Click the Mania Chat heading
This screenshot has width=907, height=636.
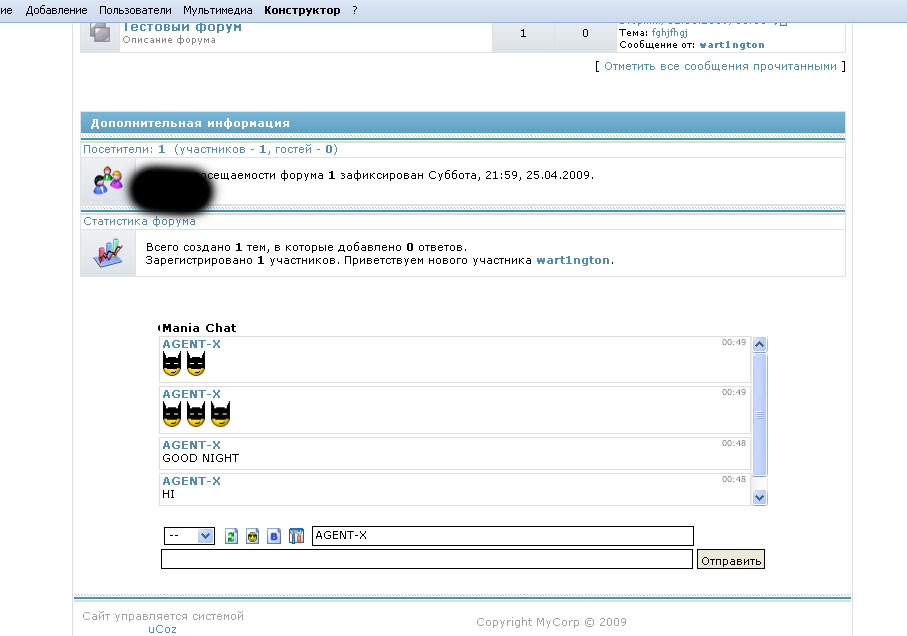[197, 328]
